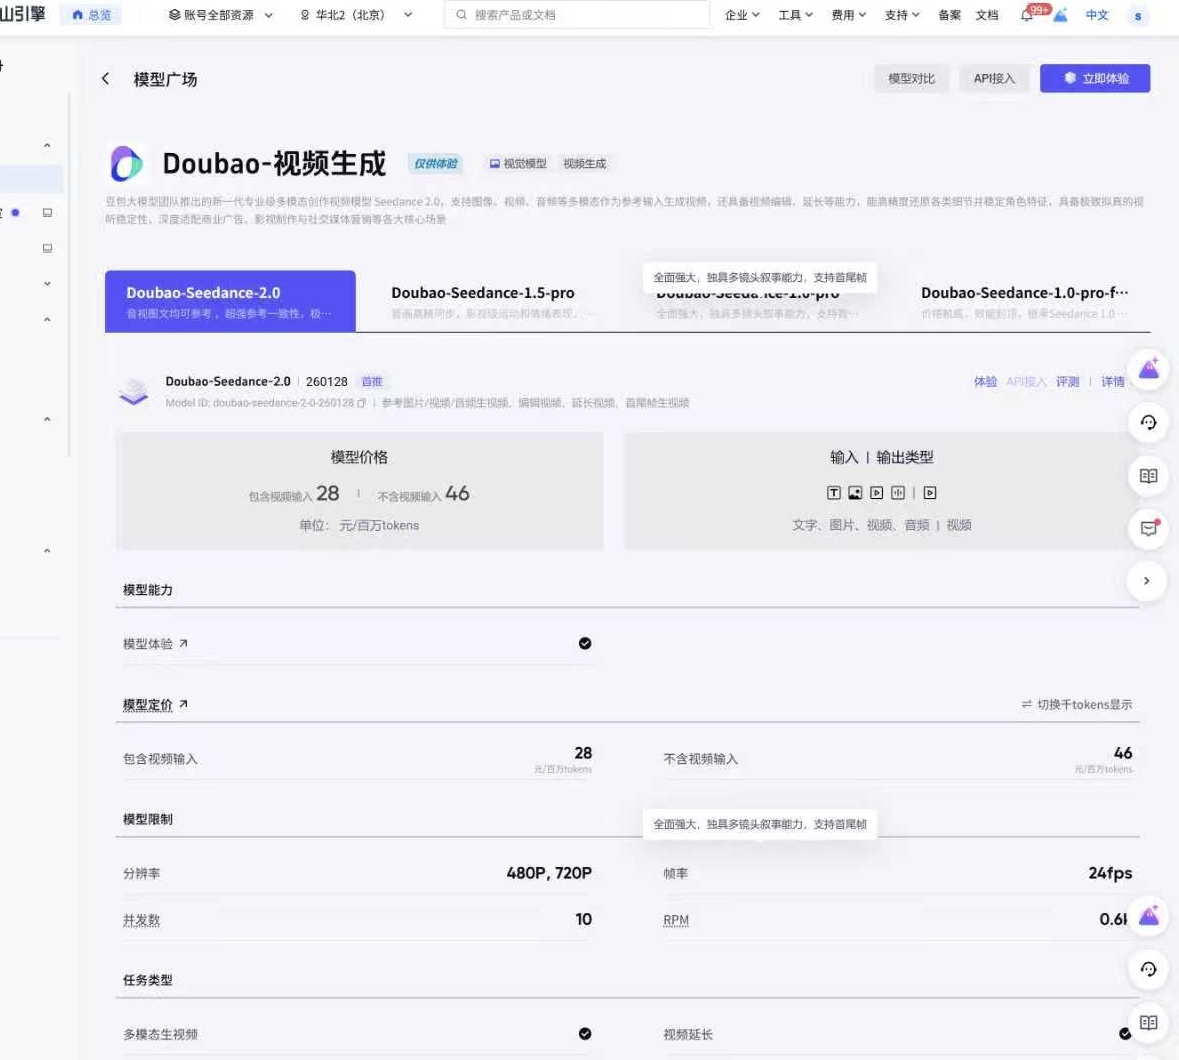
Task: Open the floating feedback icon with red dot
Action: click(1148, 528)
